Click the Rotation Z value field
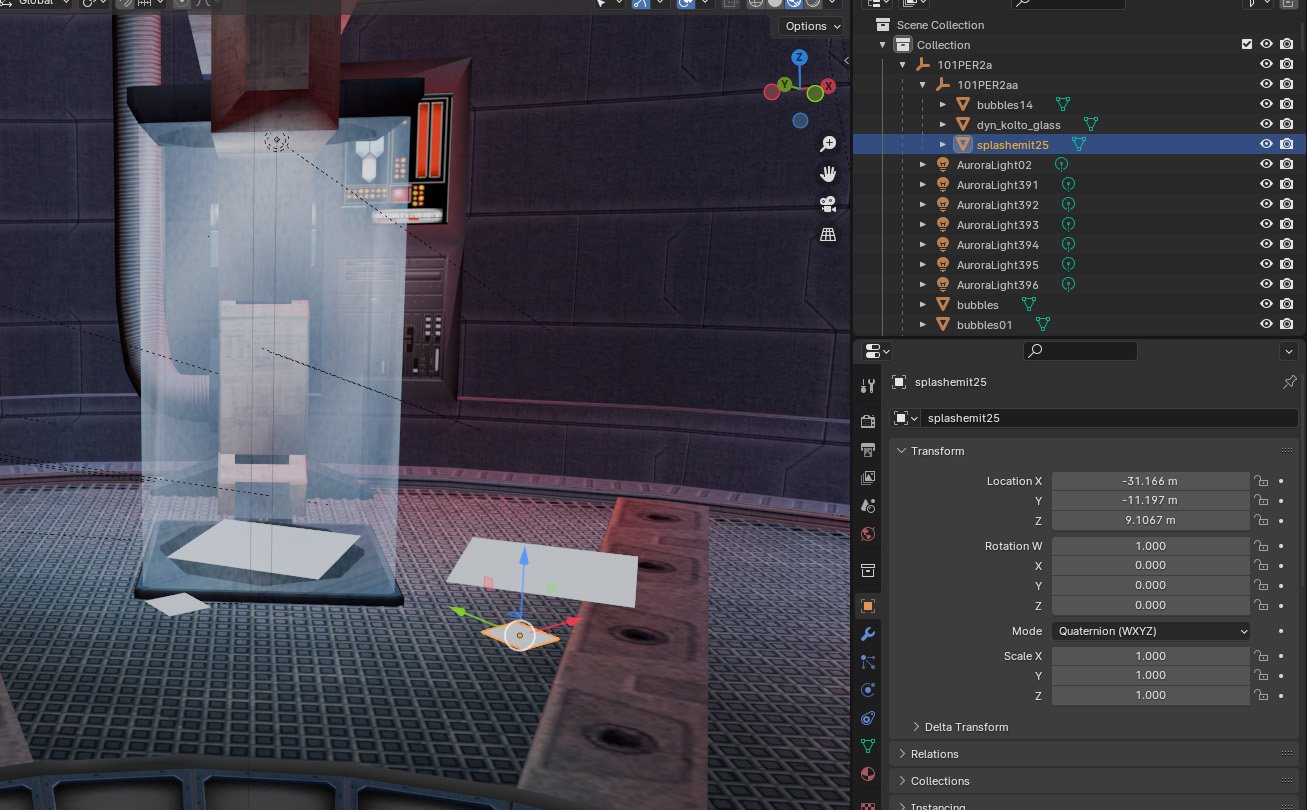1307x810 pixels. tap(1150, 605)
